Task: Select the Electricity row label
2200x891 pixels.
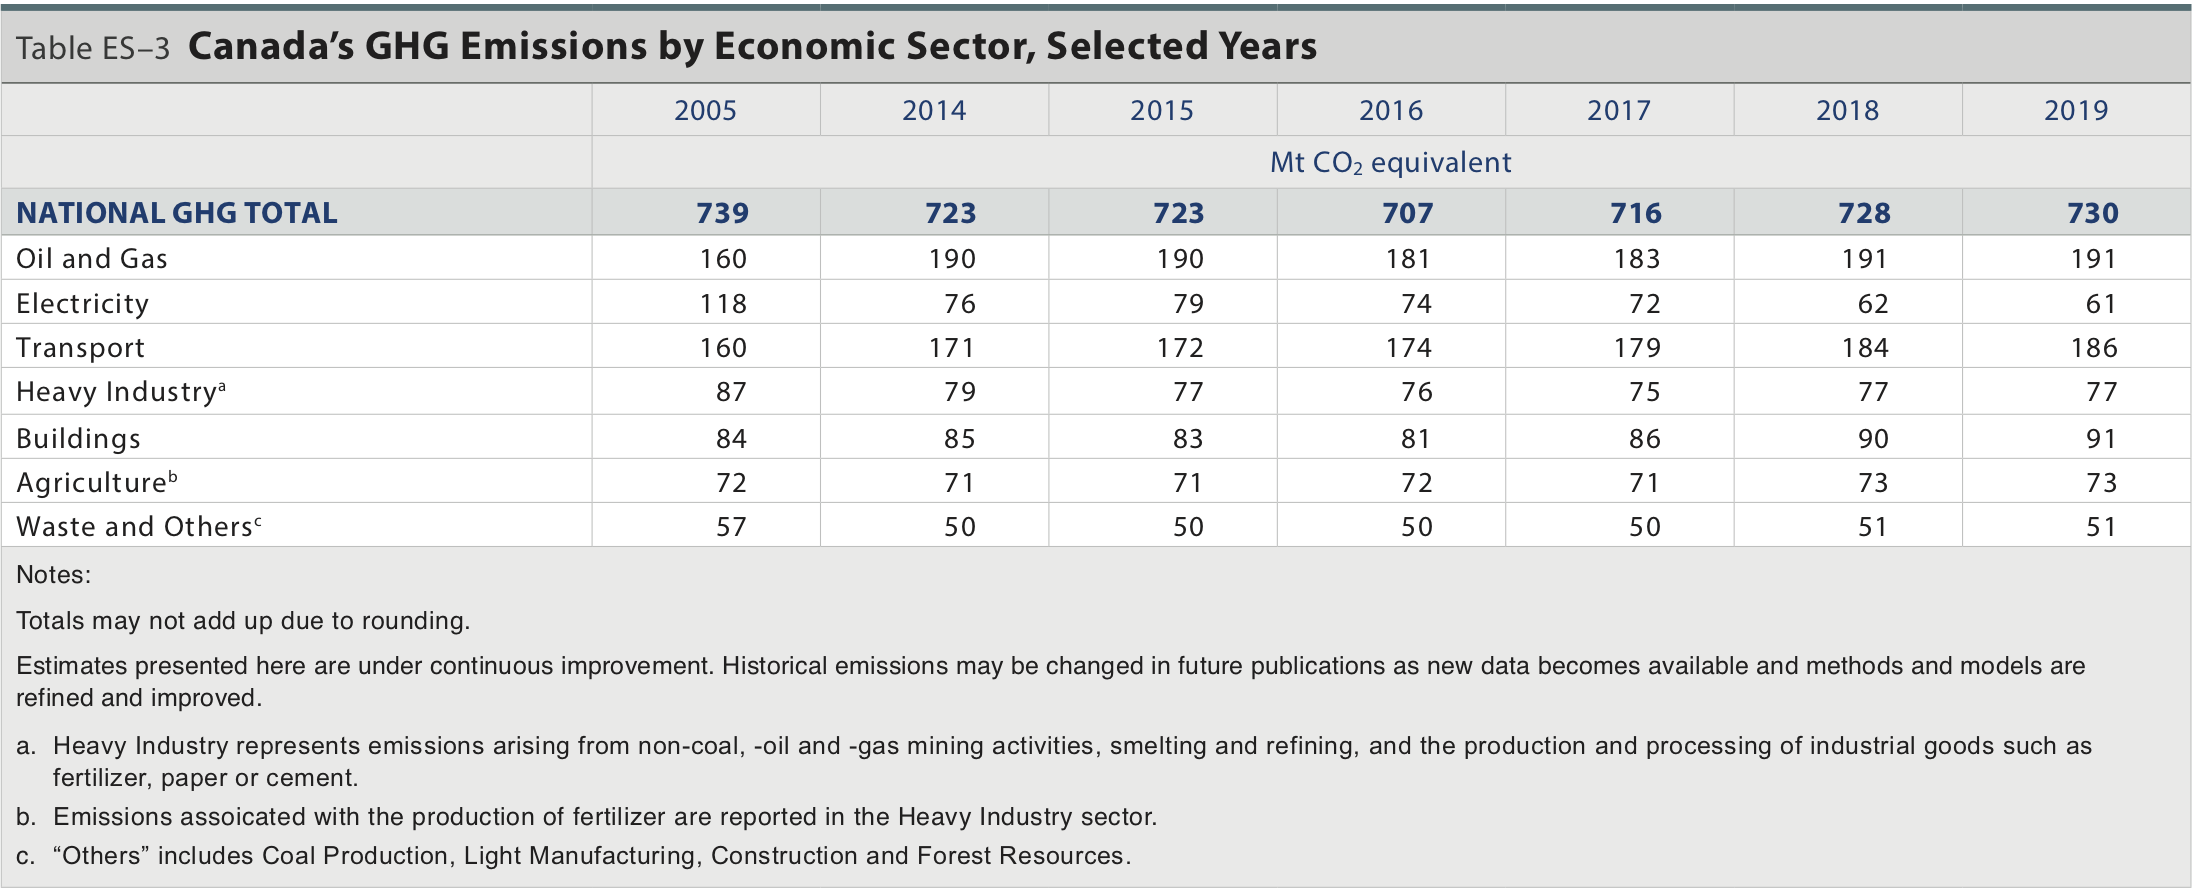Action: (x=83, y=303)
